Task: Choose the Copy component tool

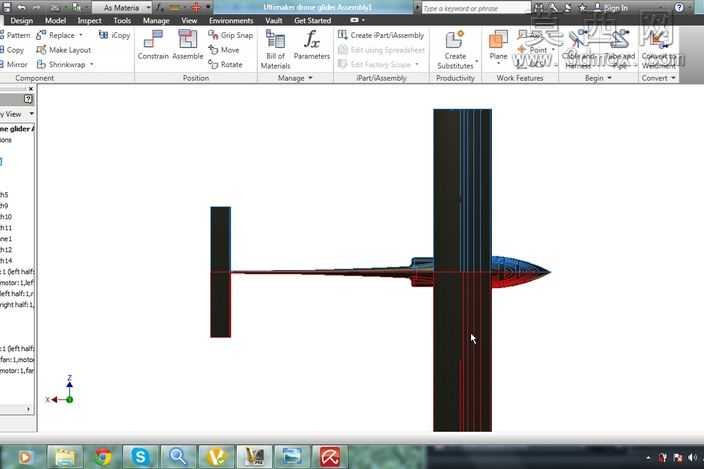Action: click(x=12, y=50)
